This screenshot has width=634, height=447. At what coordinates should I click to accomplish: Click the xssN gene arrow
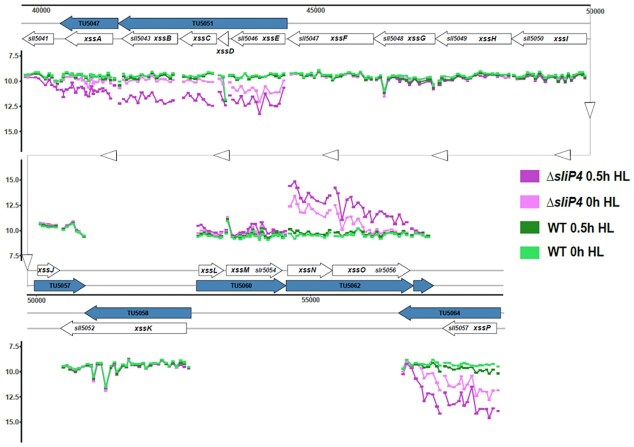point(309,270)
